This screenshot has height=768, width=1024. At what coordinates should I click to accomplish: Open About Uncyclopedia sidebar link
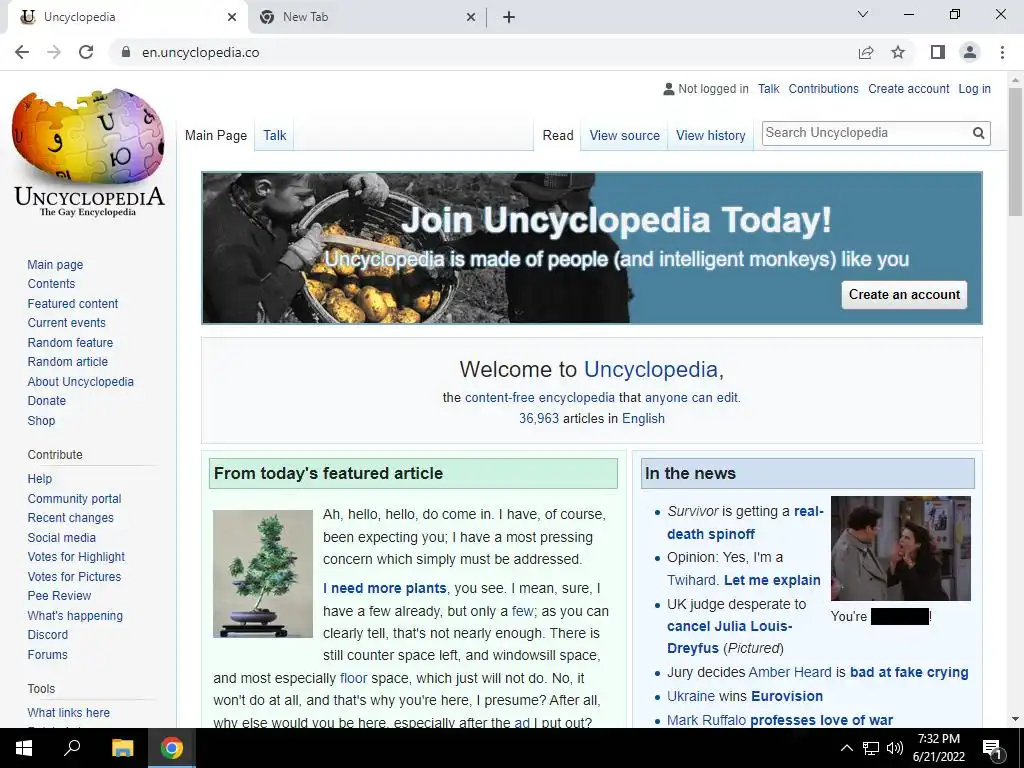(80, 381)
